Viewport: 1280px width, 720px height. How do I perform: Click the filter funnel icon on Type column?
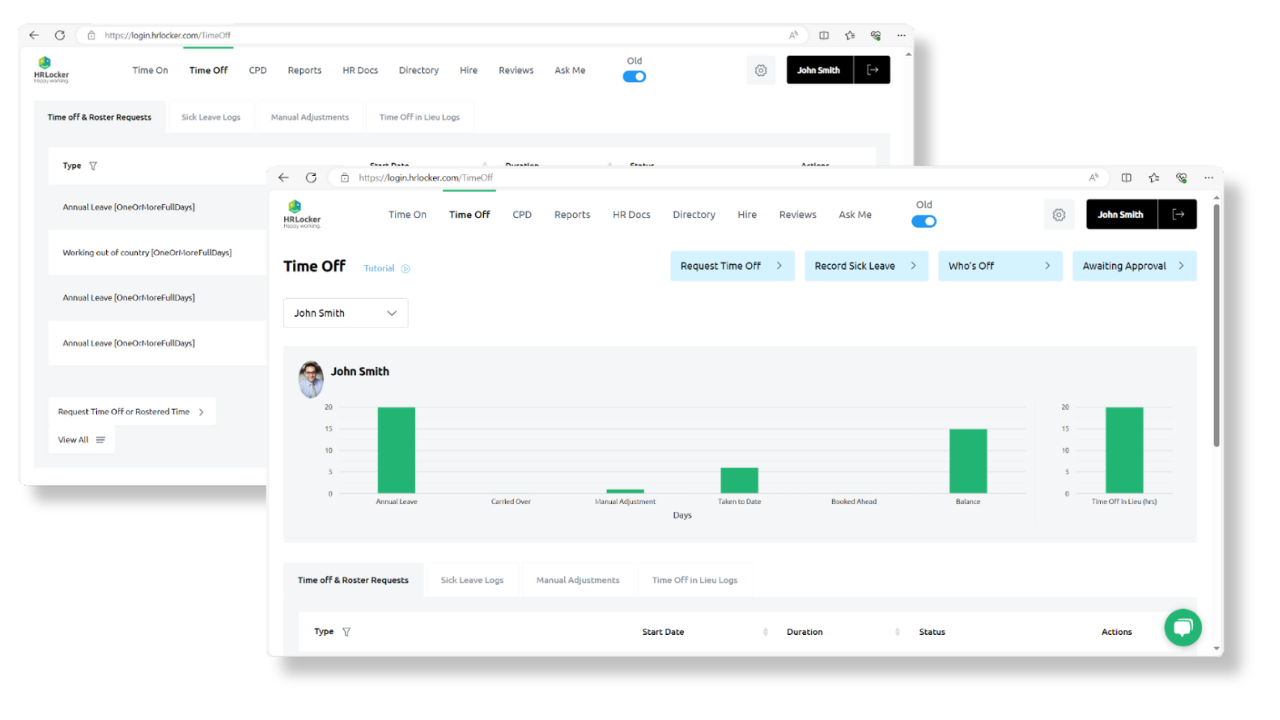click(x=346, y=631)
